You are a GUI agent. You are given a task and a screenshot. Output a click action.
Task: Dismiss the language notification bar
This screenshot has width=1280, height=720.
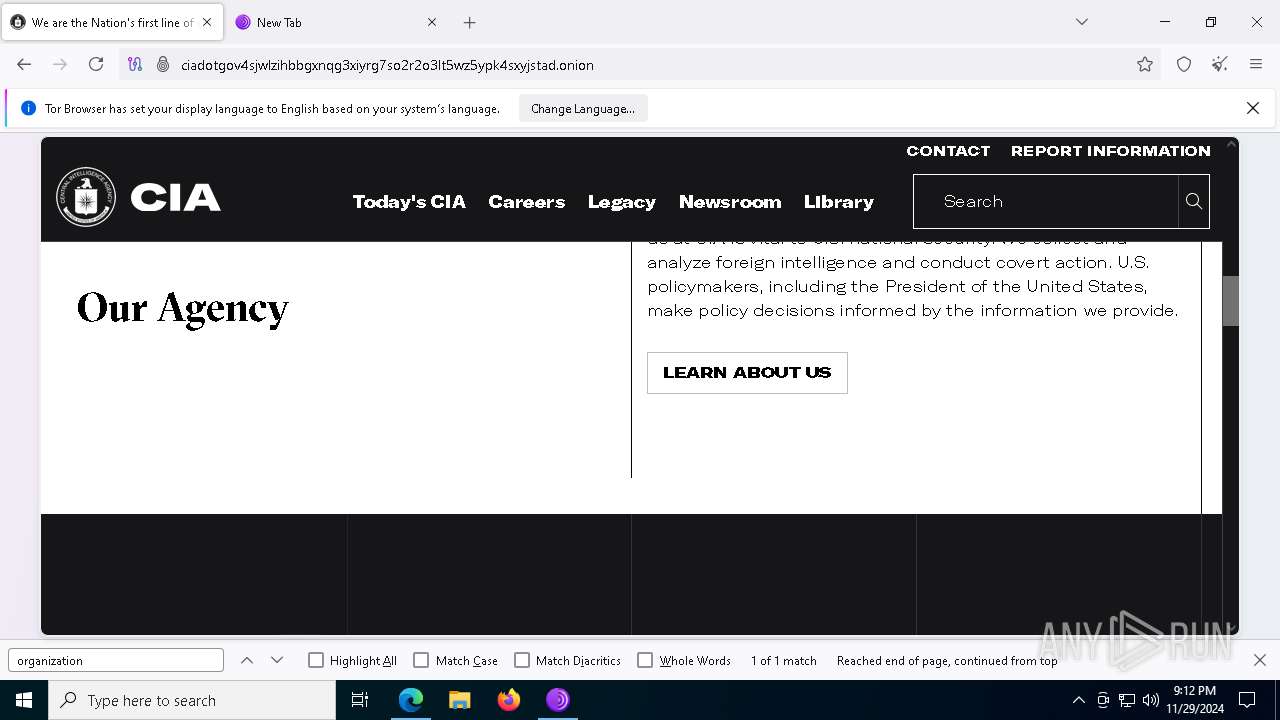tap(1252, 108)
